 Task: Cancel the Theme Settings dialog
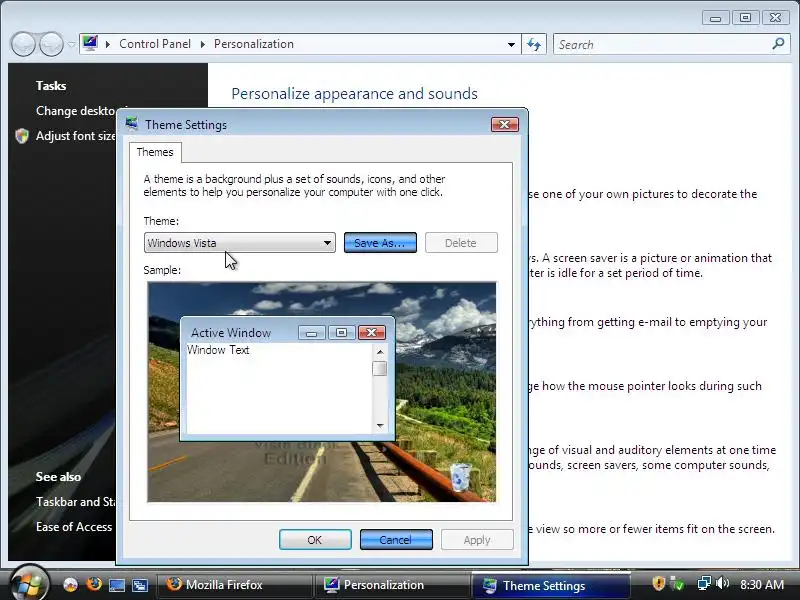[396, 540]
